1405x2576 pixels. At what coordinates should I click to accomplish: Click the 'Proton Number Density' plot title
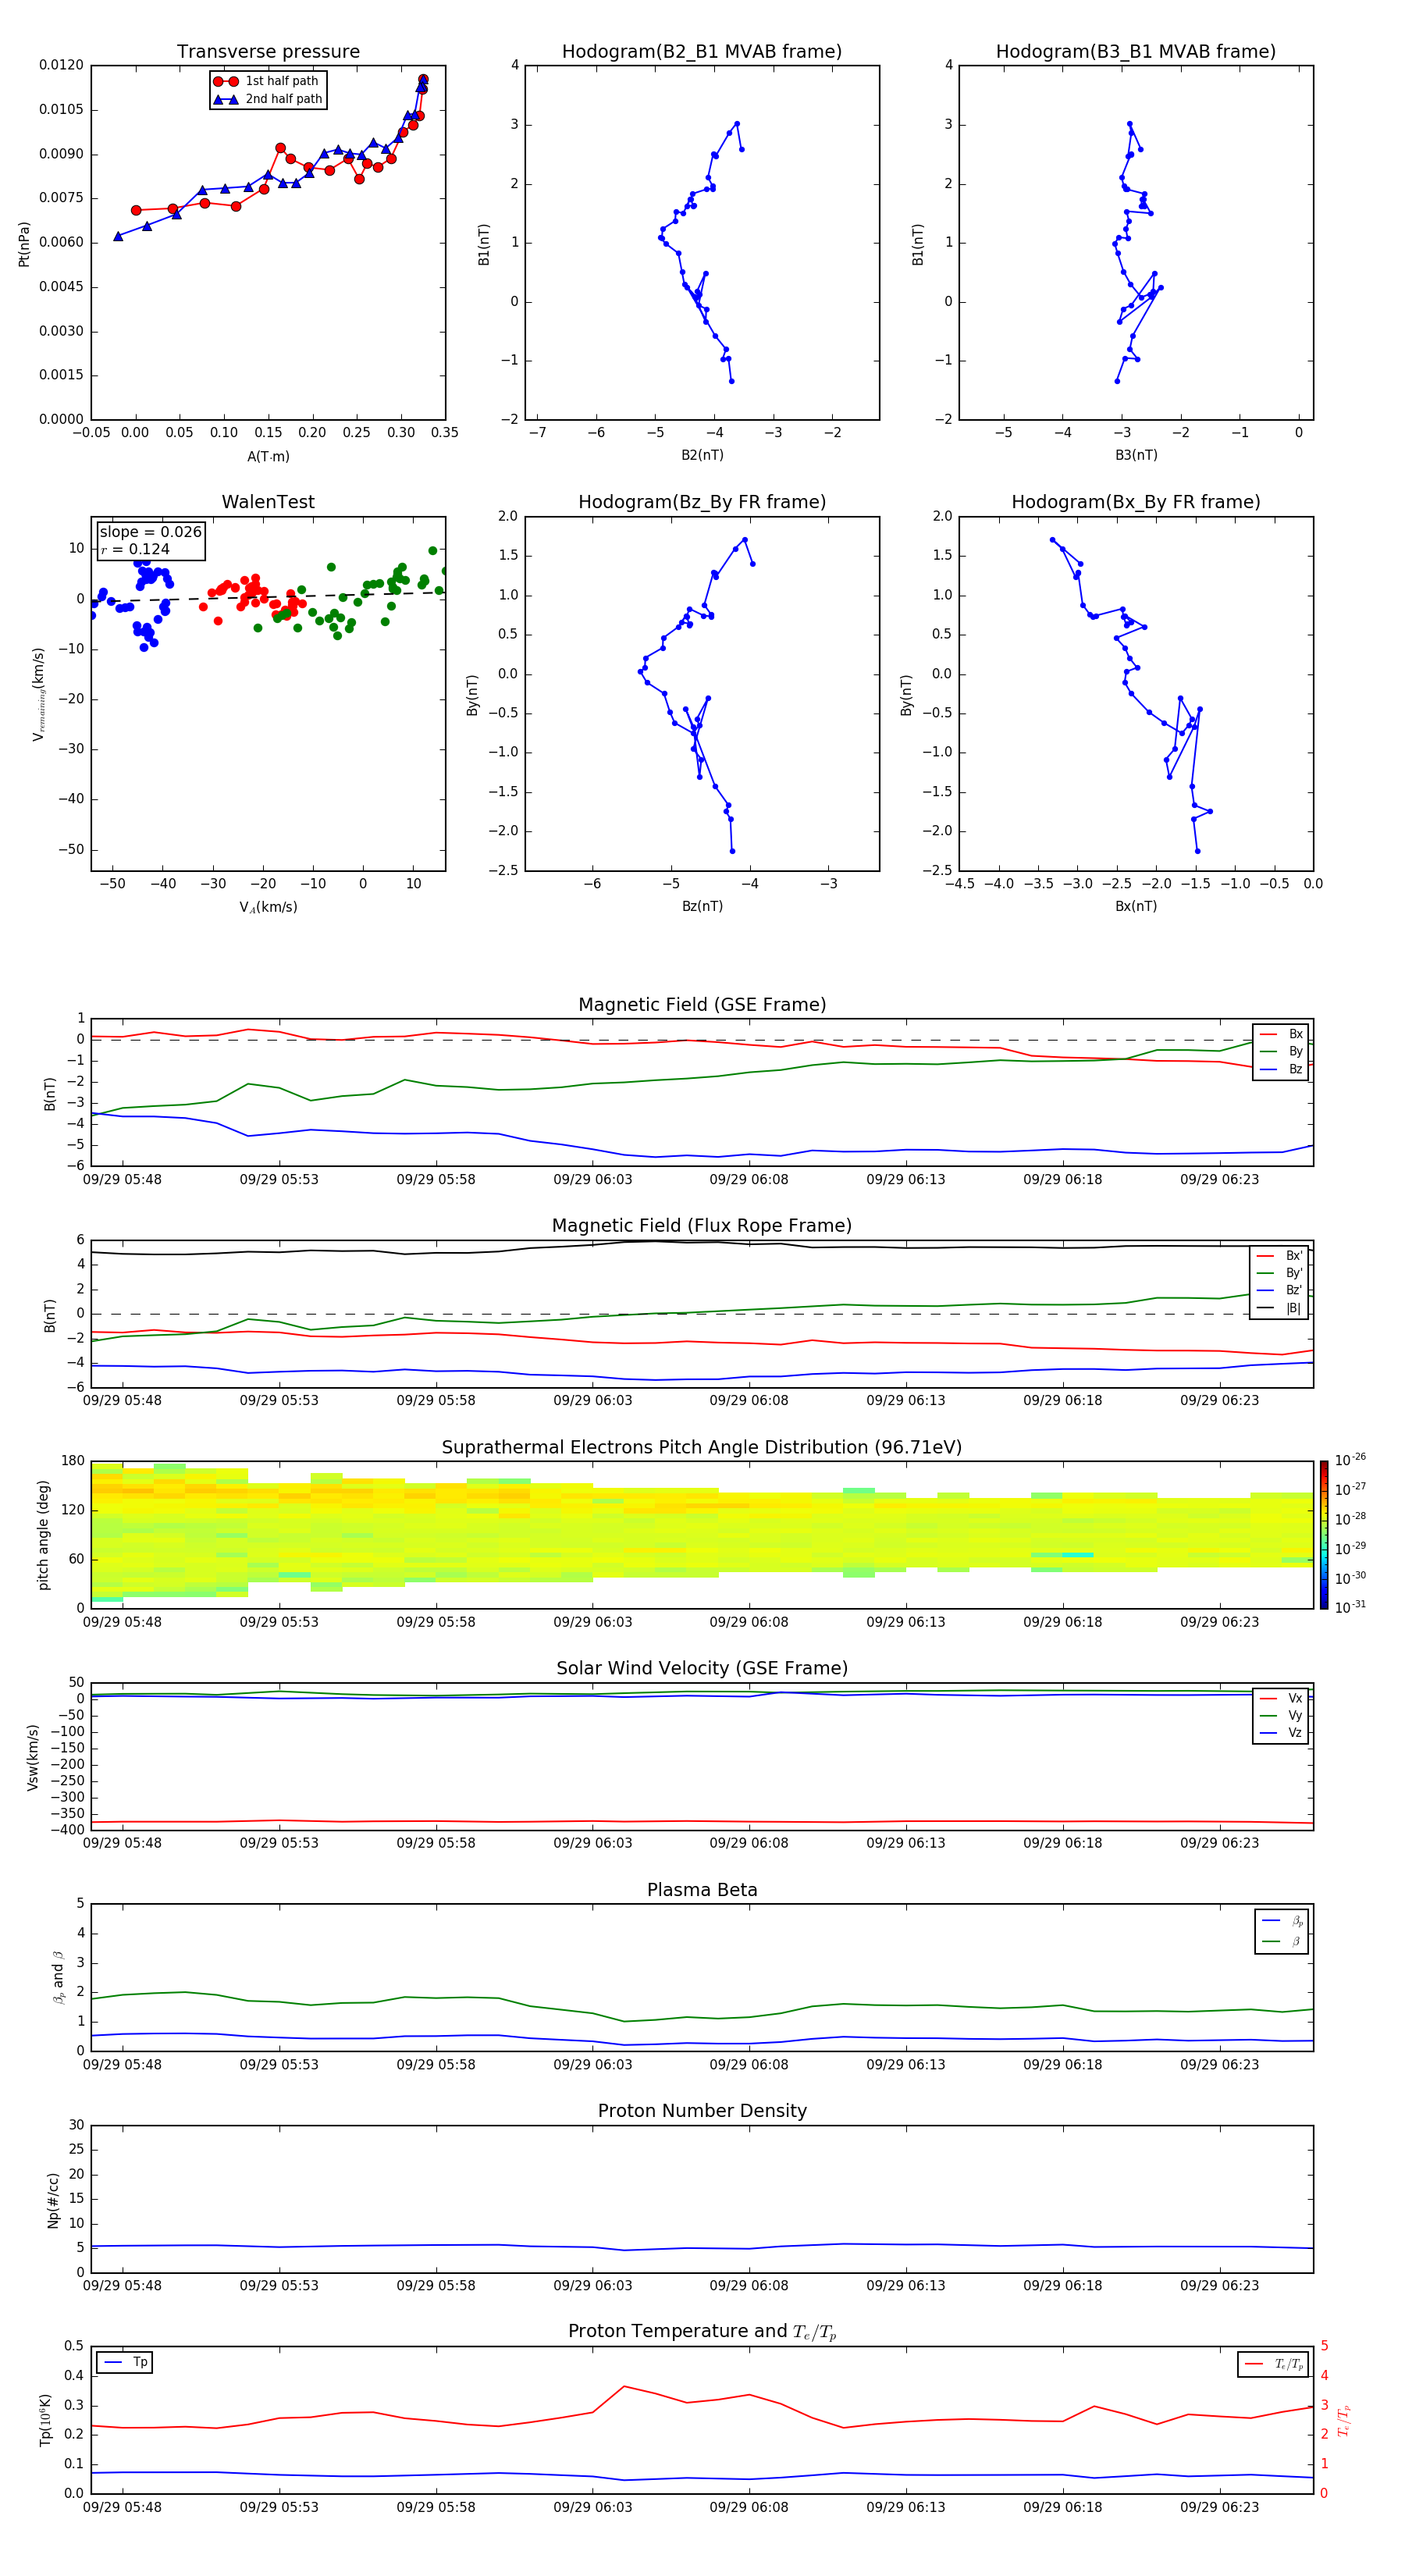click(x=702, y=2111)
